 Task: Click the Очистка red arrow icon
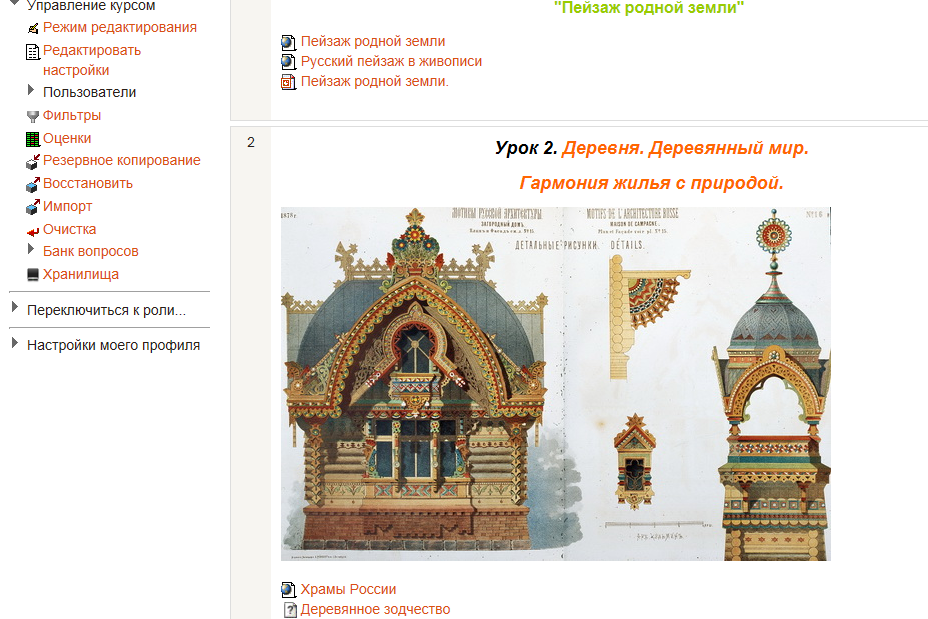point(33,231)
